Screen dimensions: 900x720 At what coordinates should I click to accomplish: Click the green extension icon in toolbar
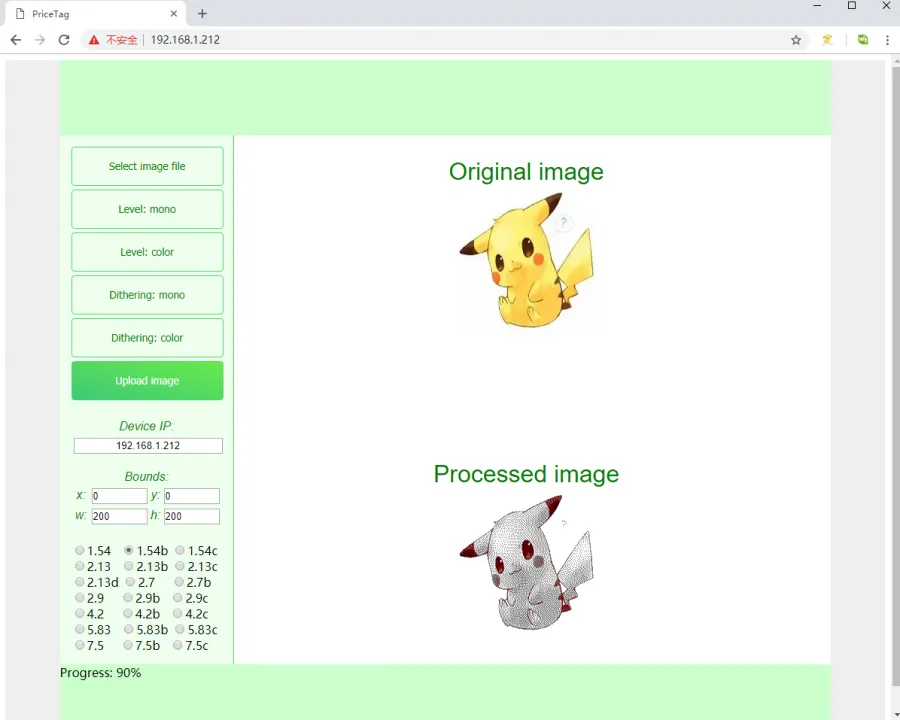[x=862, y=40]
